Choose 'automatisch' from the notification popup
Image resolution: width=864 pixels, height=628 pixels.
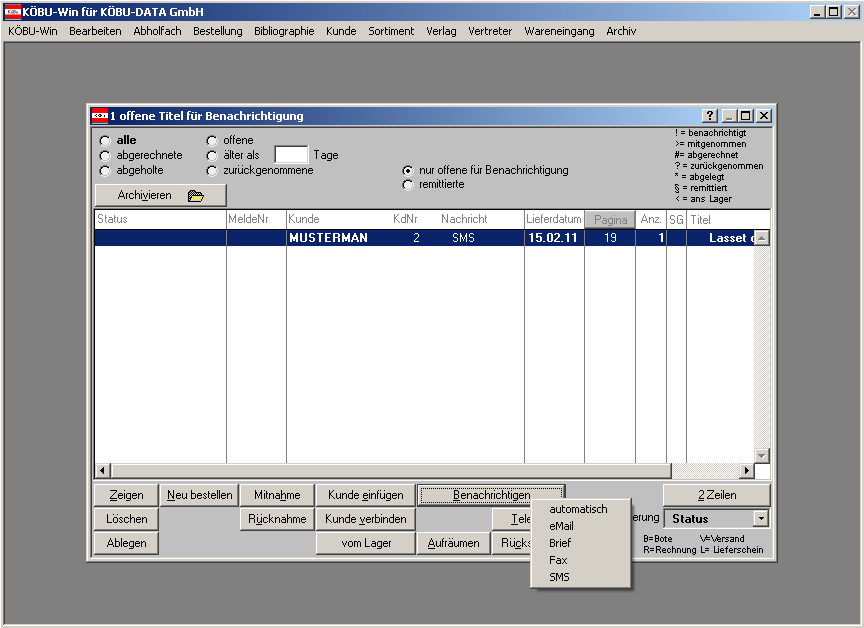[x=581, y=509]
